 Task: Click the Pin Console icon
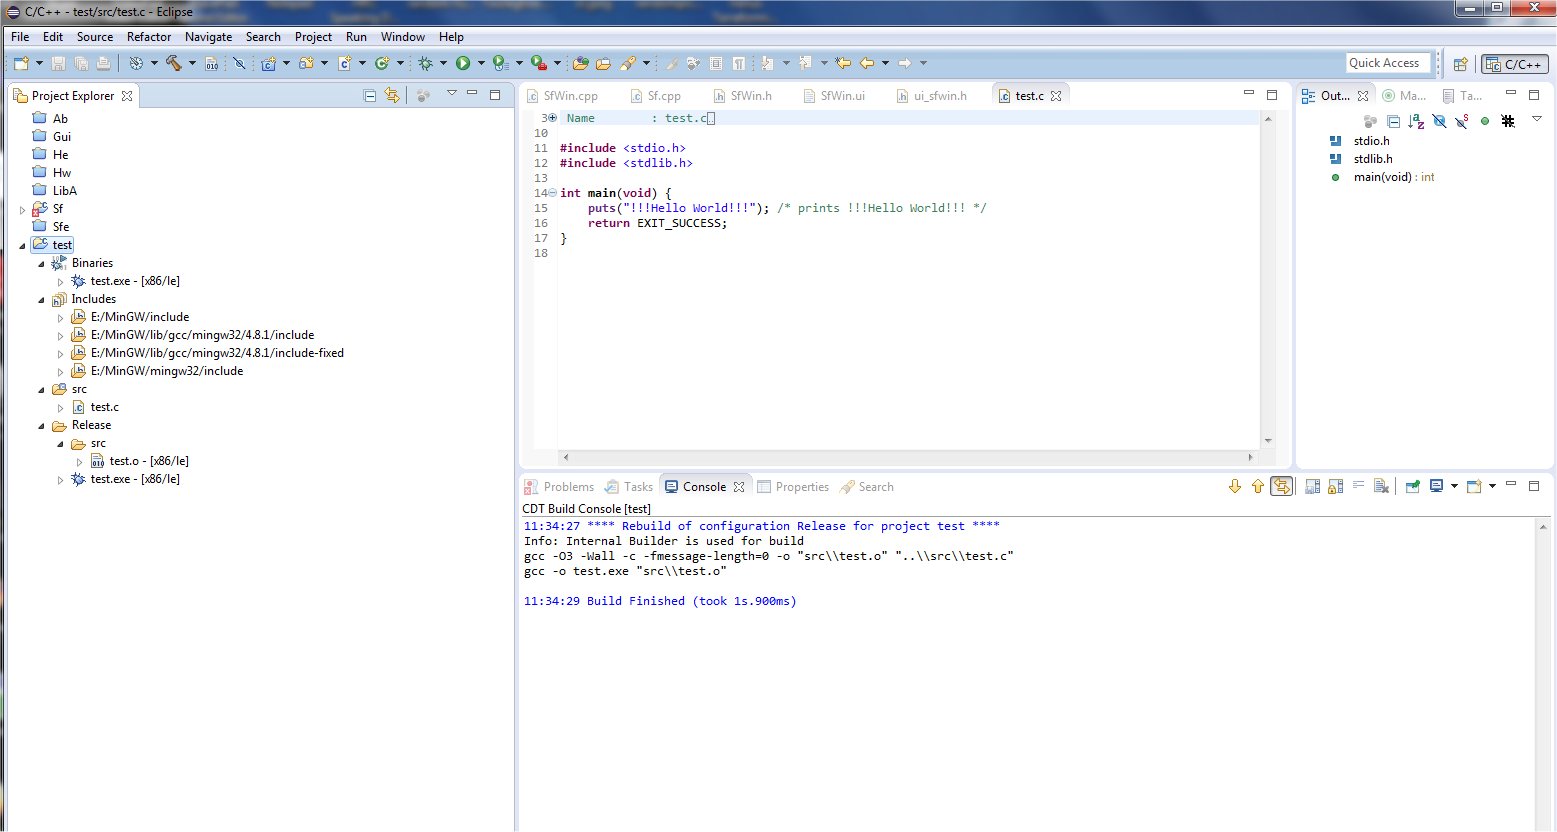point(1412,487)
